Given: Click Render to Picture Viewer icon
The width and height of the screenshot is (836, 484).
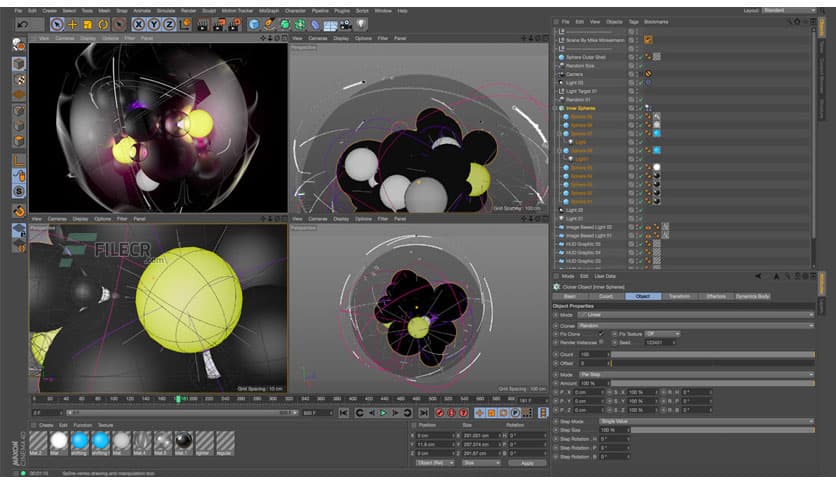Looking at the screenshot, I should [219, 25].
